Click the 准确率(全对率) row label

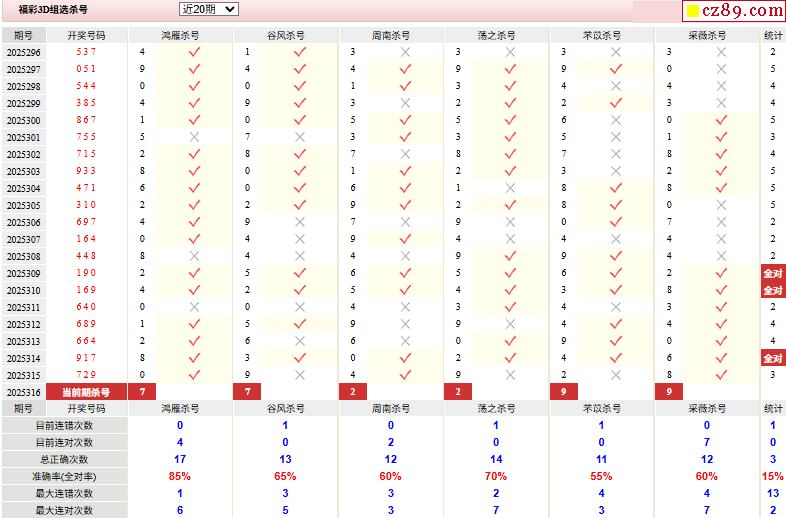64,476
